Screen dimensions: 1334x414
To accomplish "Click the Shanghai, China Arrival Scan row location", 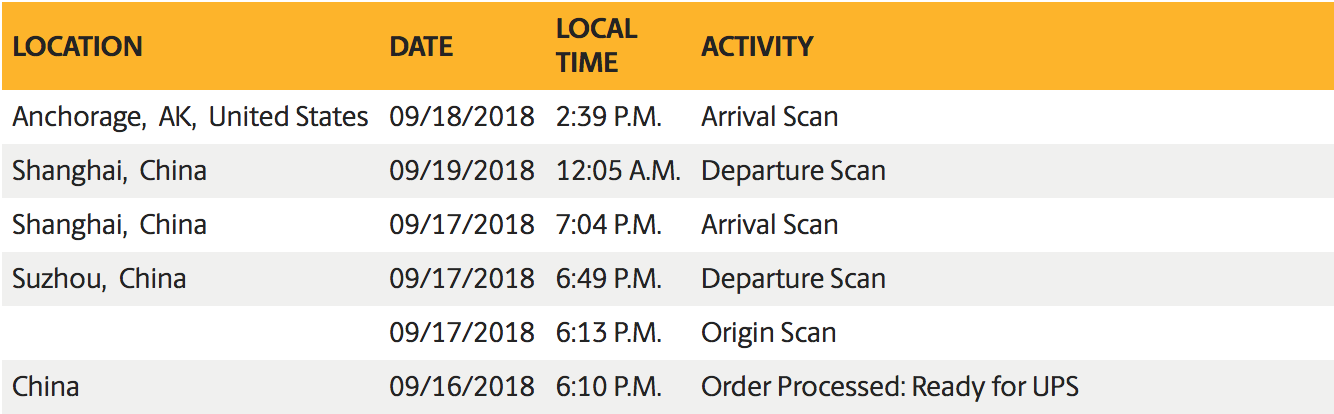I will (x=109, y=224).
